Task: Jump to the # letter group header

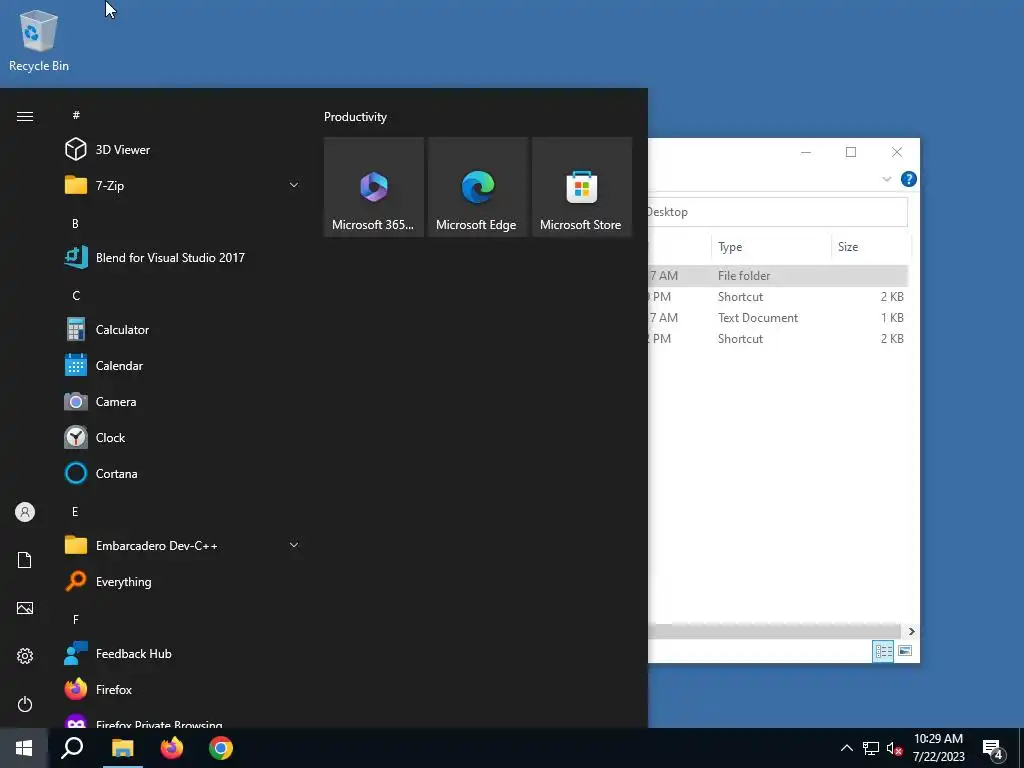Action: [76, 115]
